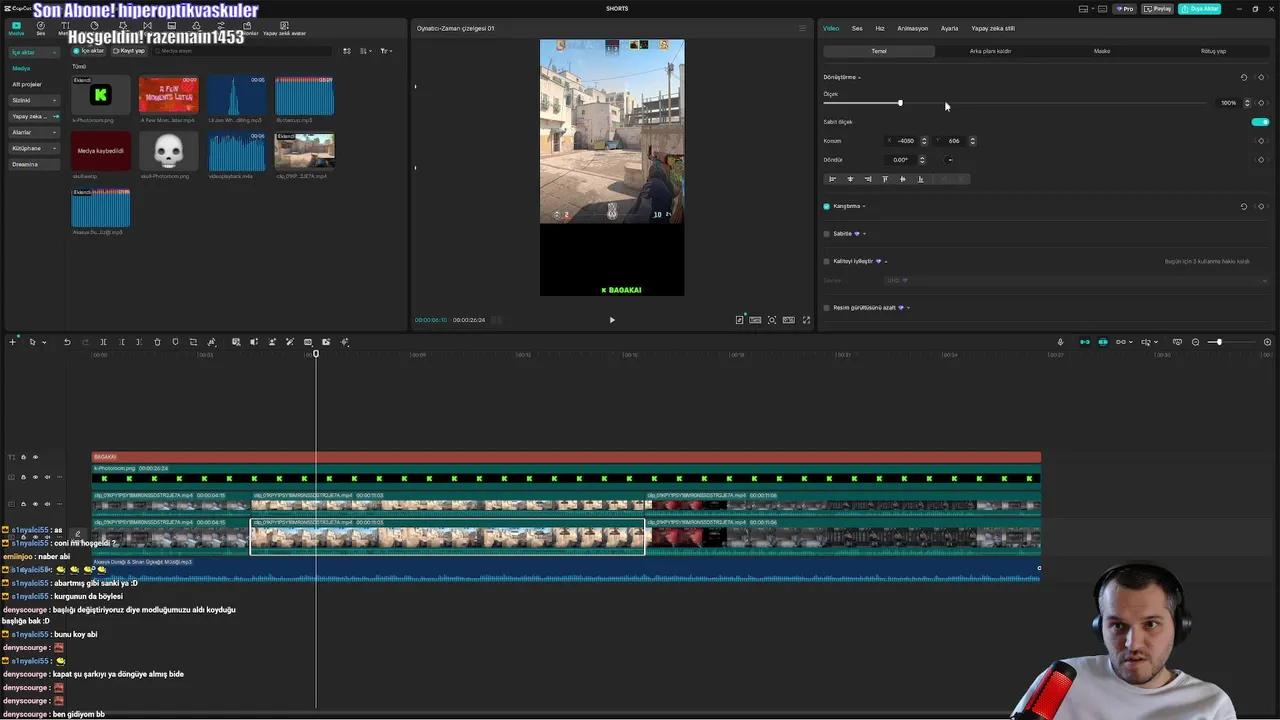Open the Maske sub-tab
1280x720 pixels.
click(1101, 51)
